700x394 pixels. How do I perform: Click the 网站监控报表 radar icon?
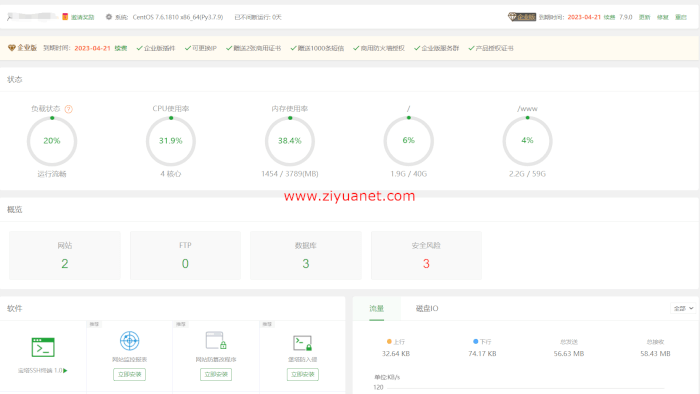click(x=129, y=341)
